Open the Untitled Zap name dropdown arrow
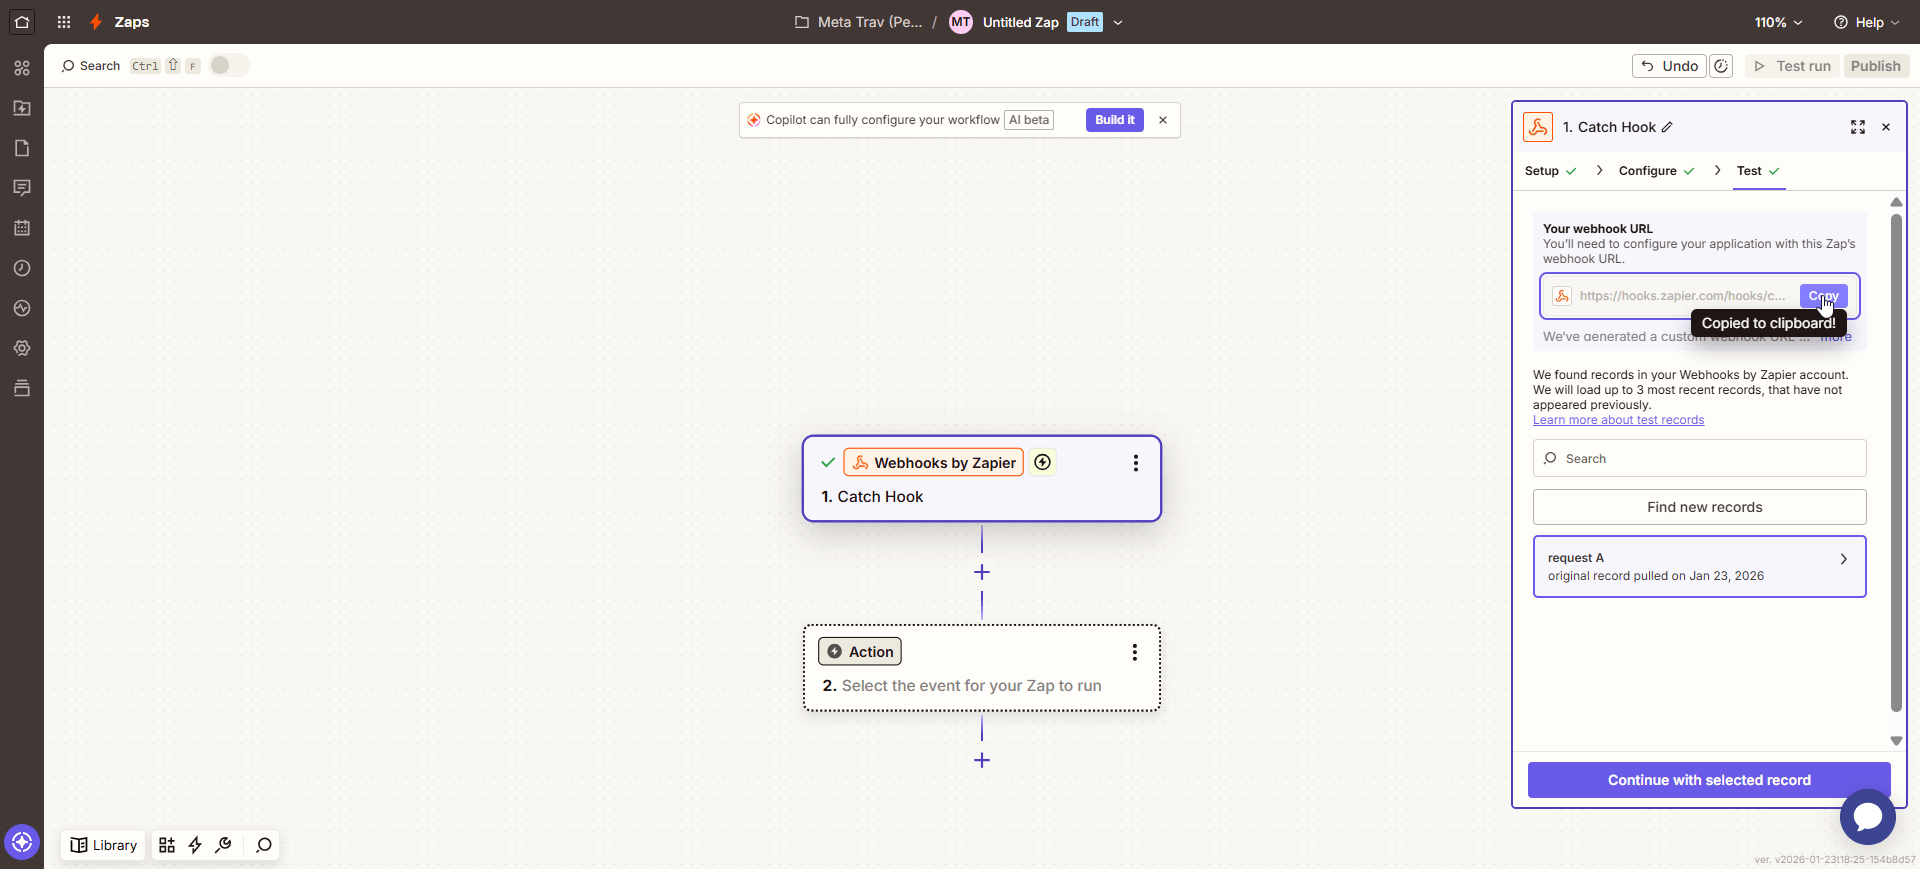 click(x=1118, y=22)
